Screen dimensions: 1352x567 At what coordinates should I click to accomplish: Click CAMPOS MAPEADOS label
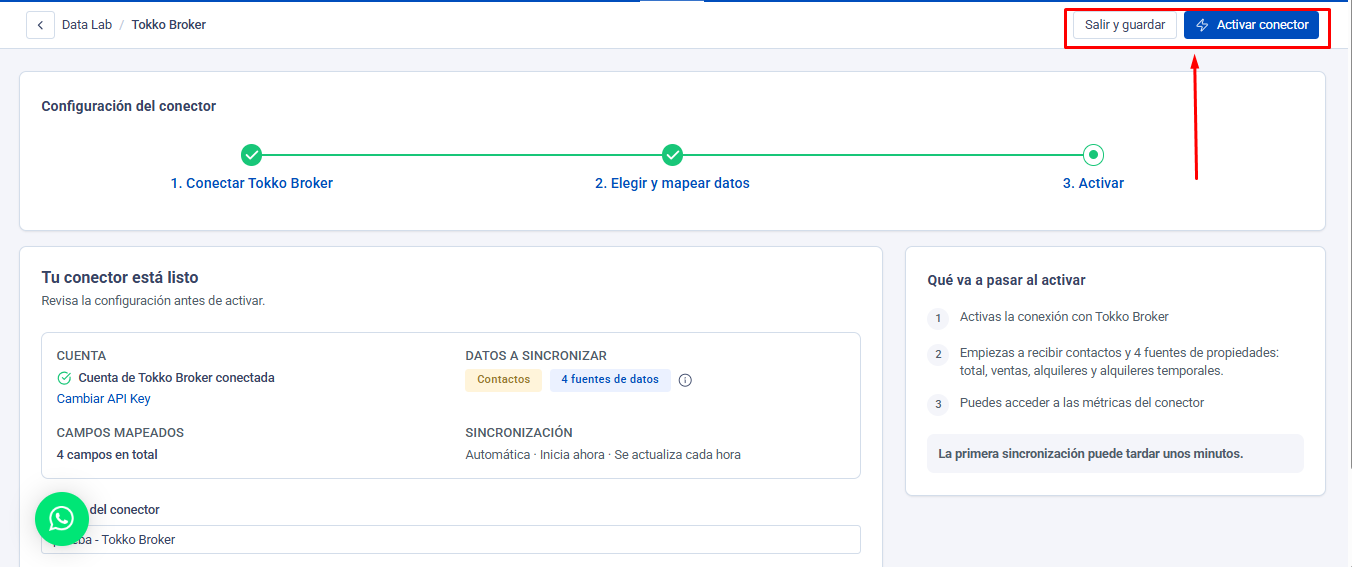coord(120,433)
